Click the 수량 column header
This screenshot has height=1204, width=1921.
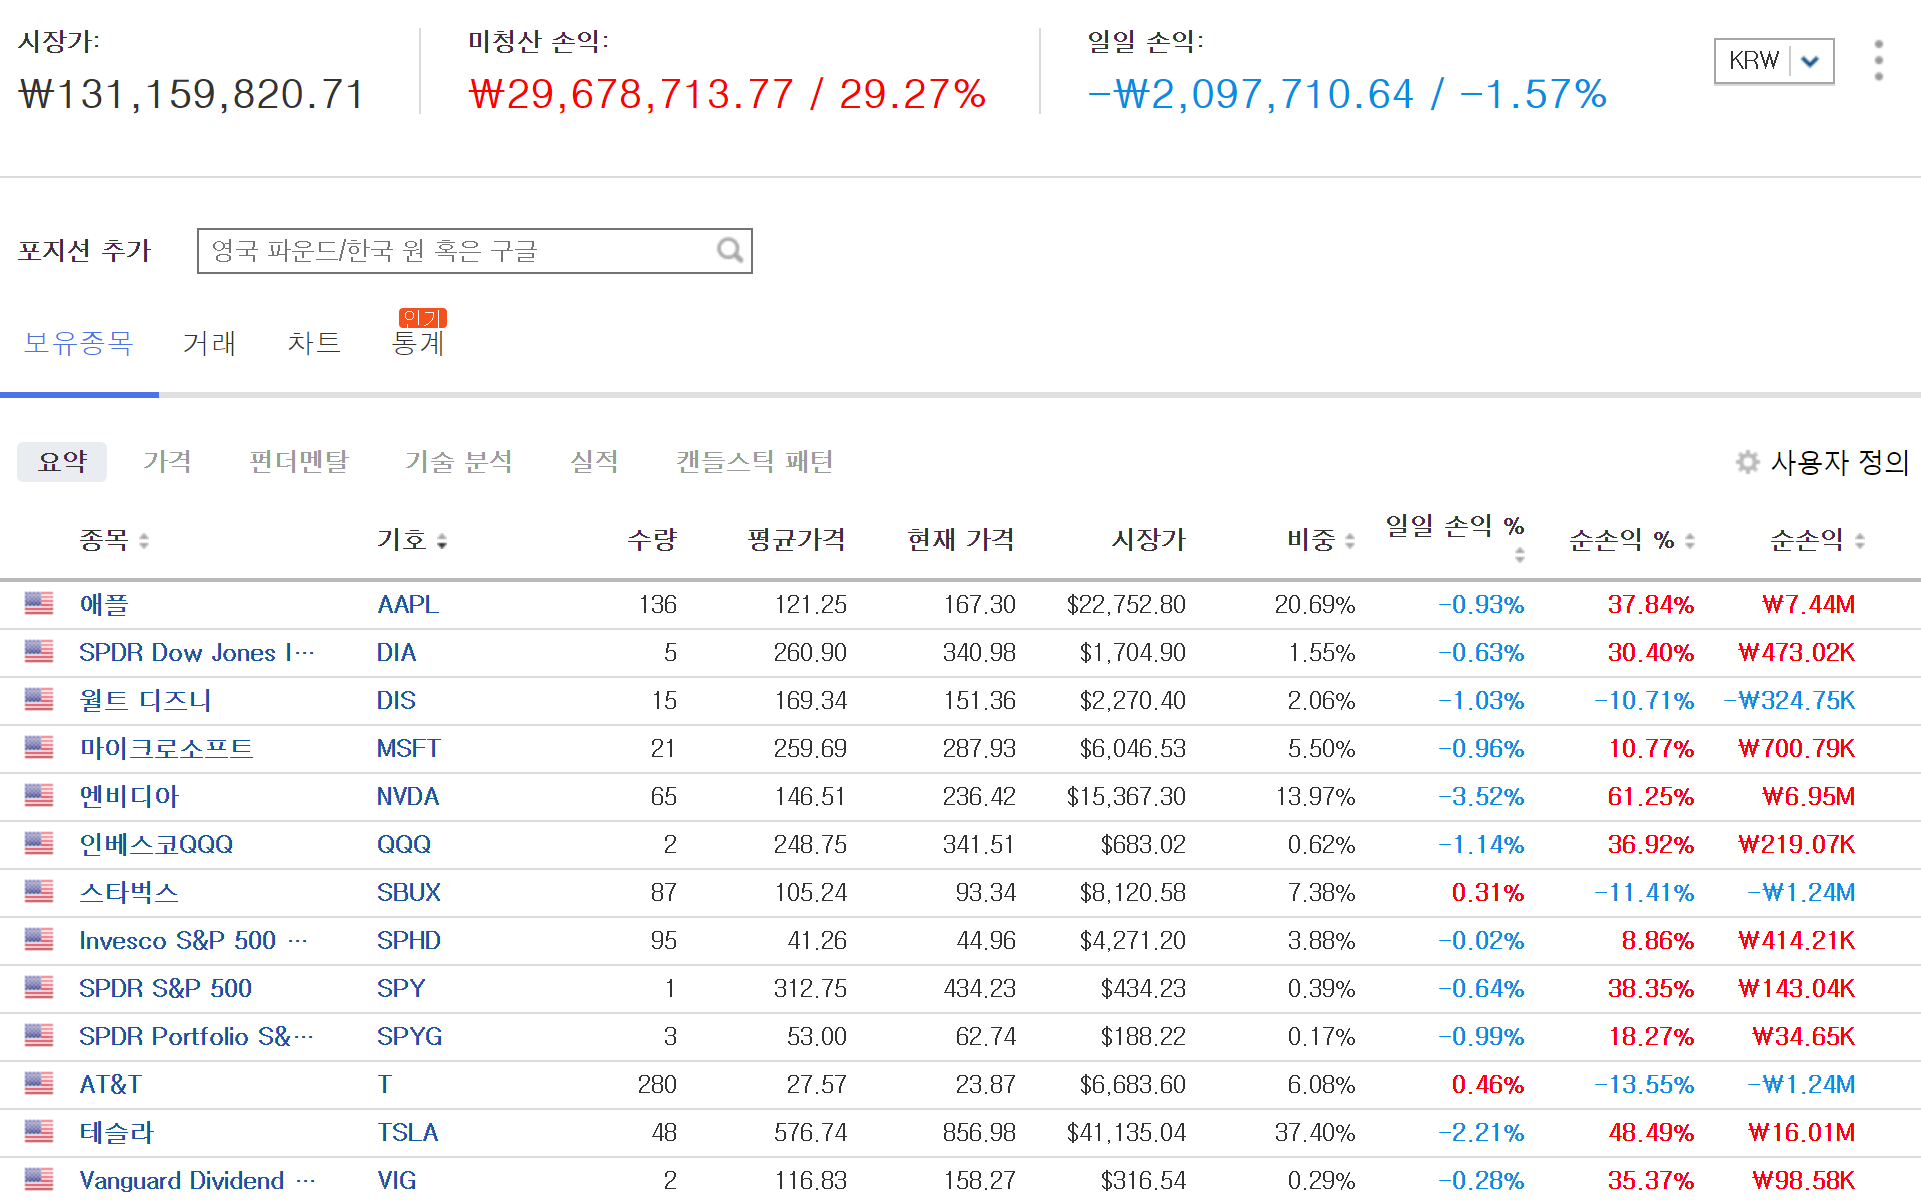[x=652, y=540]
